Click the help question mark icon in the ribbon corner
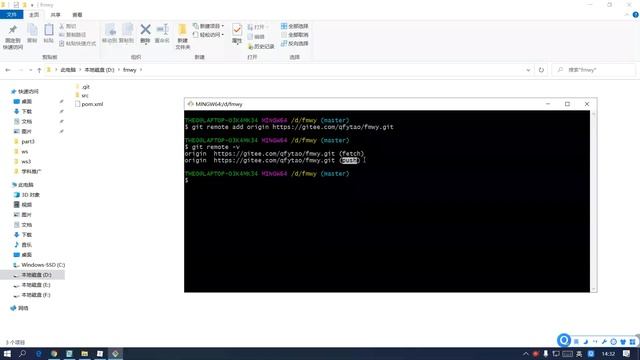 [635, 15]
